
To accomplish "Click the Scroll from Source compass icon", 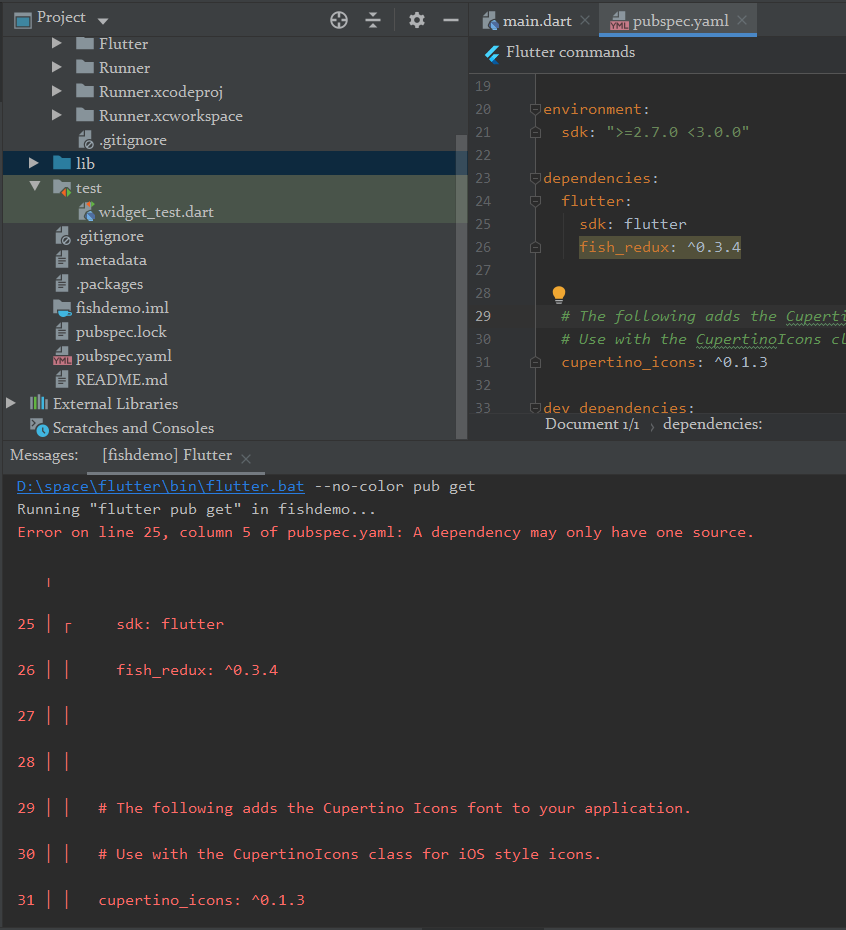I will (x=338, y=19).
